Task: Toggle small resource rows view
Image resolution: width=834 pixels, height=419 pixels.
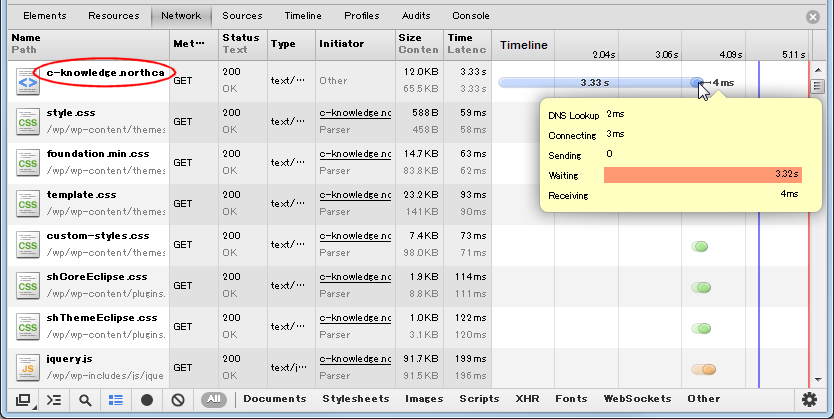Action: [x=116, y=400]
